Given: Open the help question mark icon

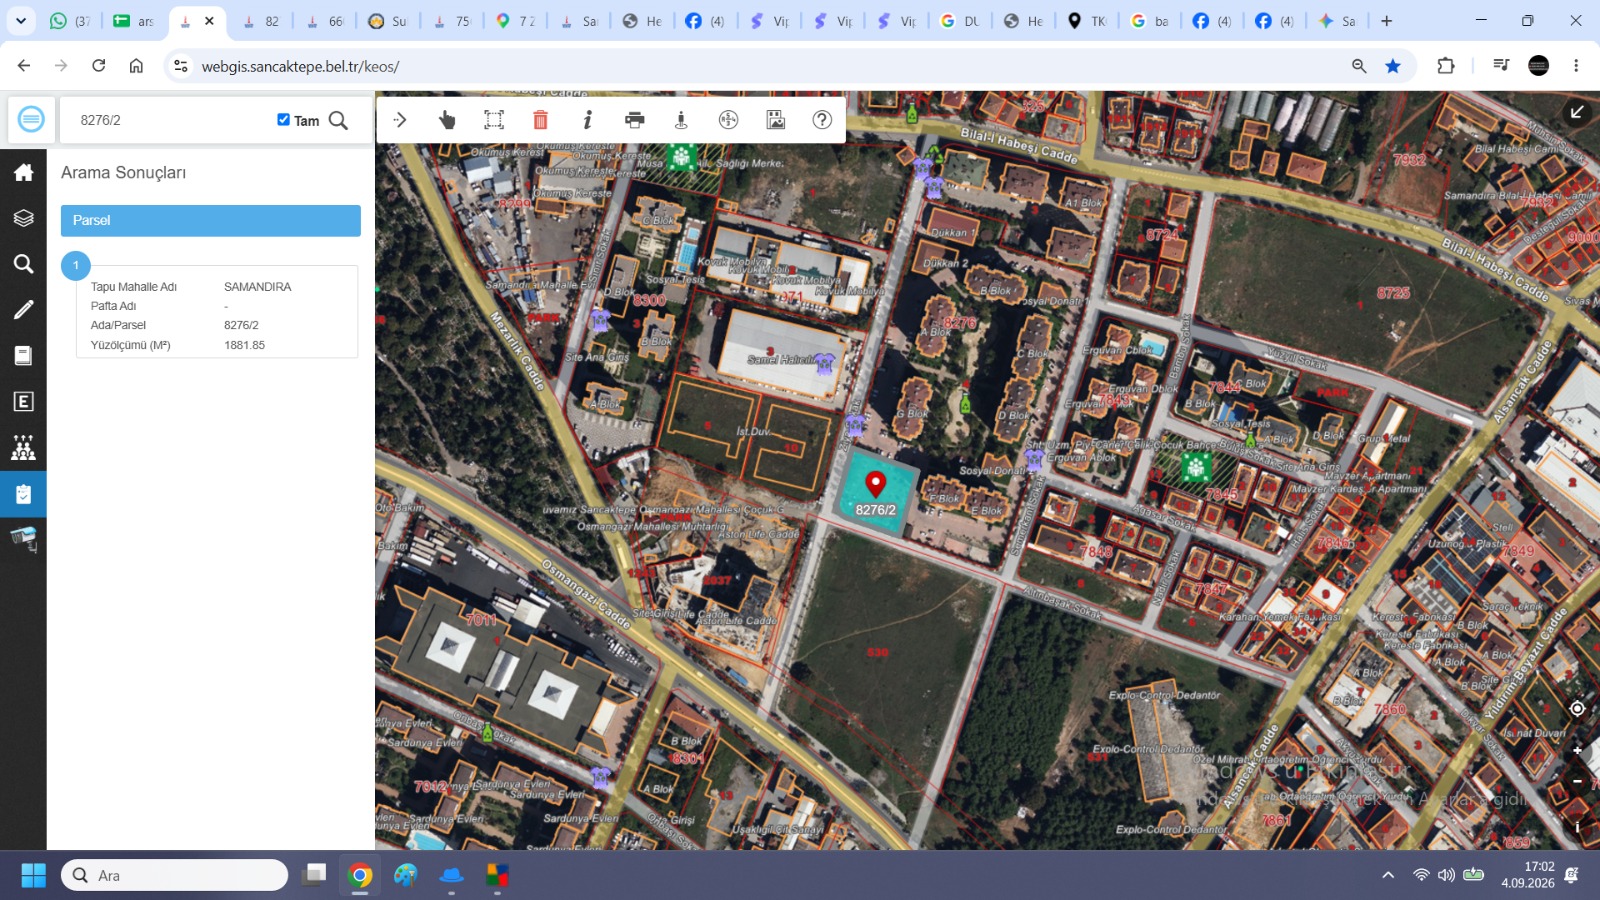Looking at the screenshot, I should click(x=822, y=120).
